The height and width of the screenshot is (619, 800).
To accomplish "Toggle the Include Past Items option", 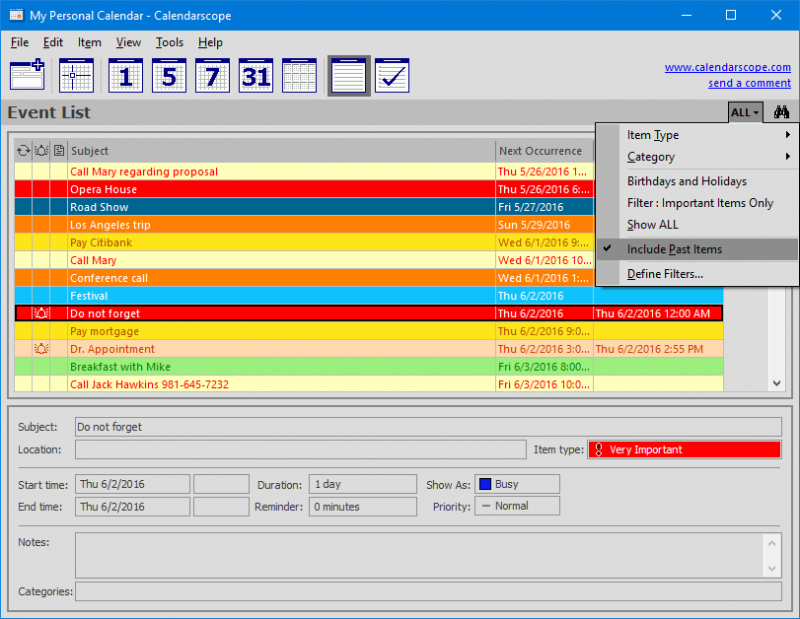I will pyautogui.click(x=674, y=249).
